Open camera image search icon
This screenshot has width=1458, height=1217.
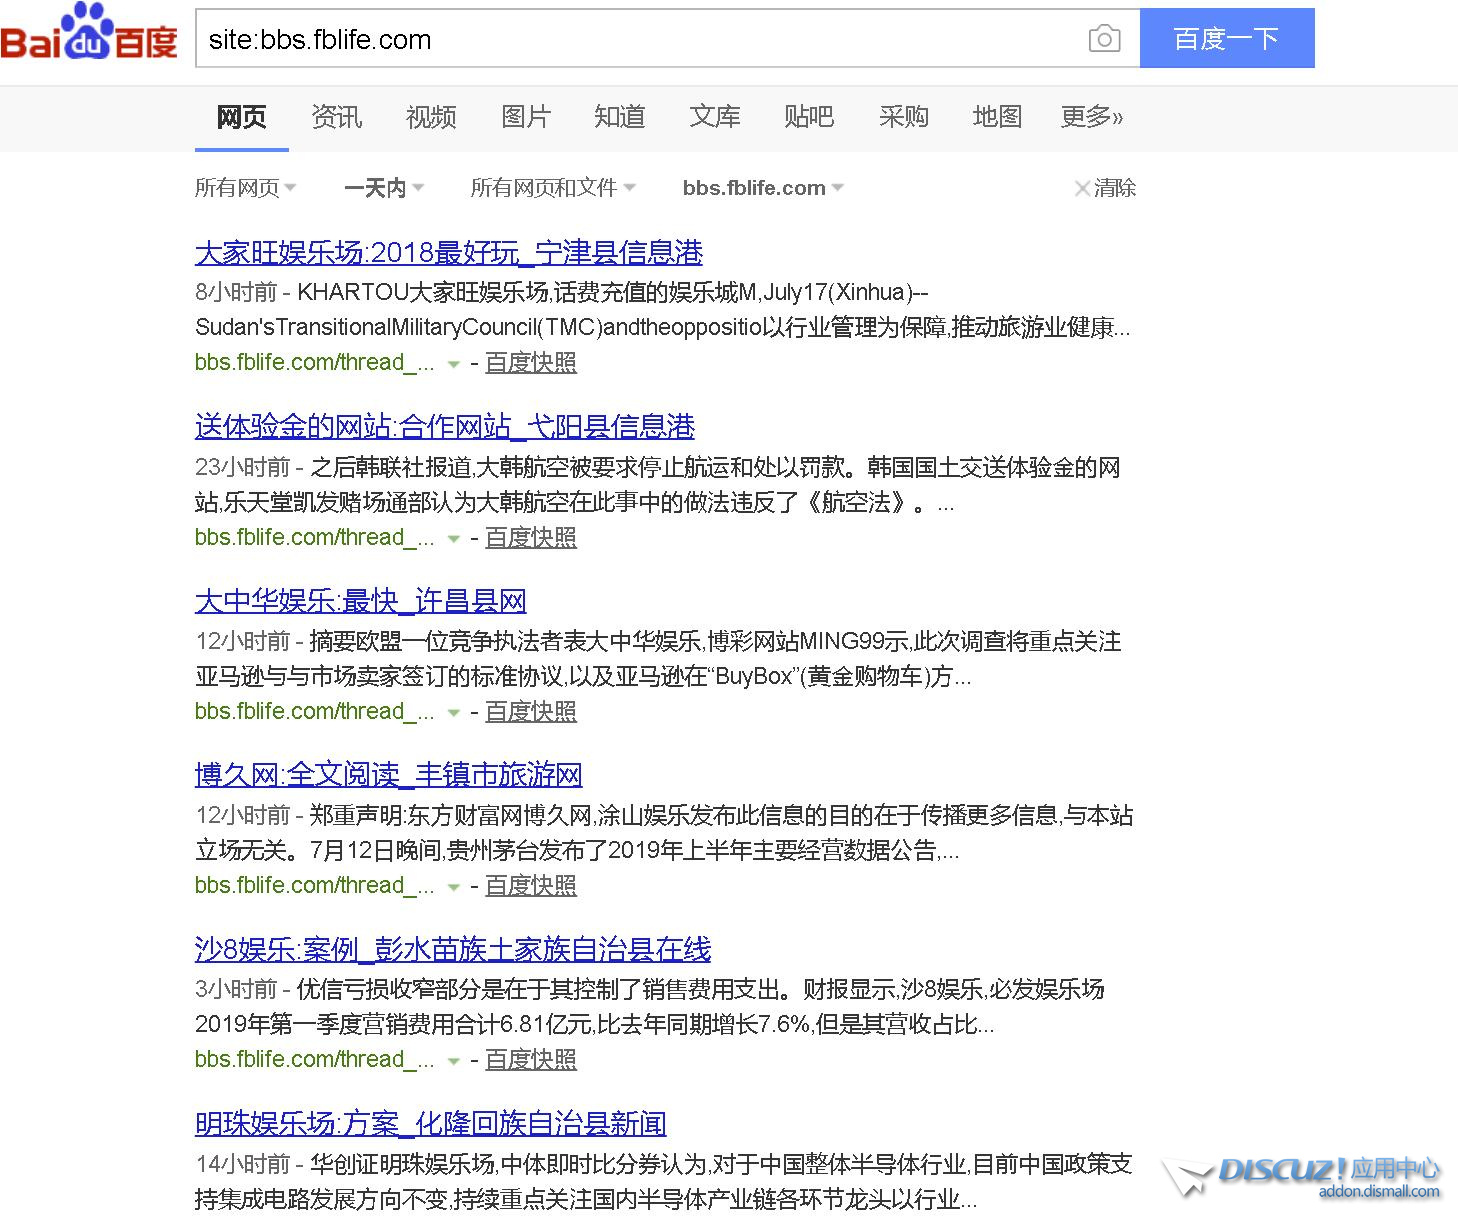pyautogui.click(x=1104, y=39)
